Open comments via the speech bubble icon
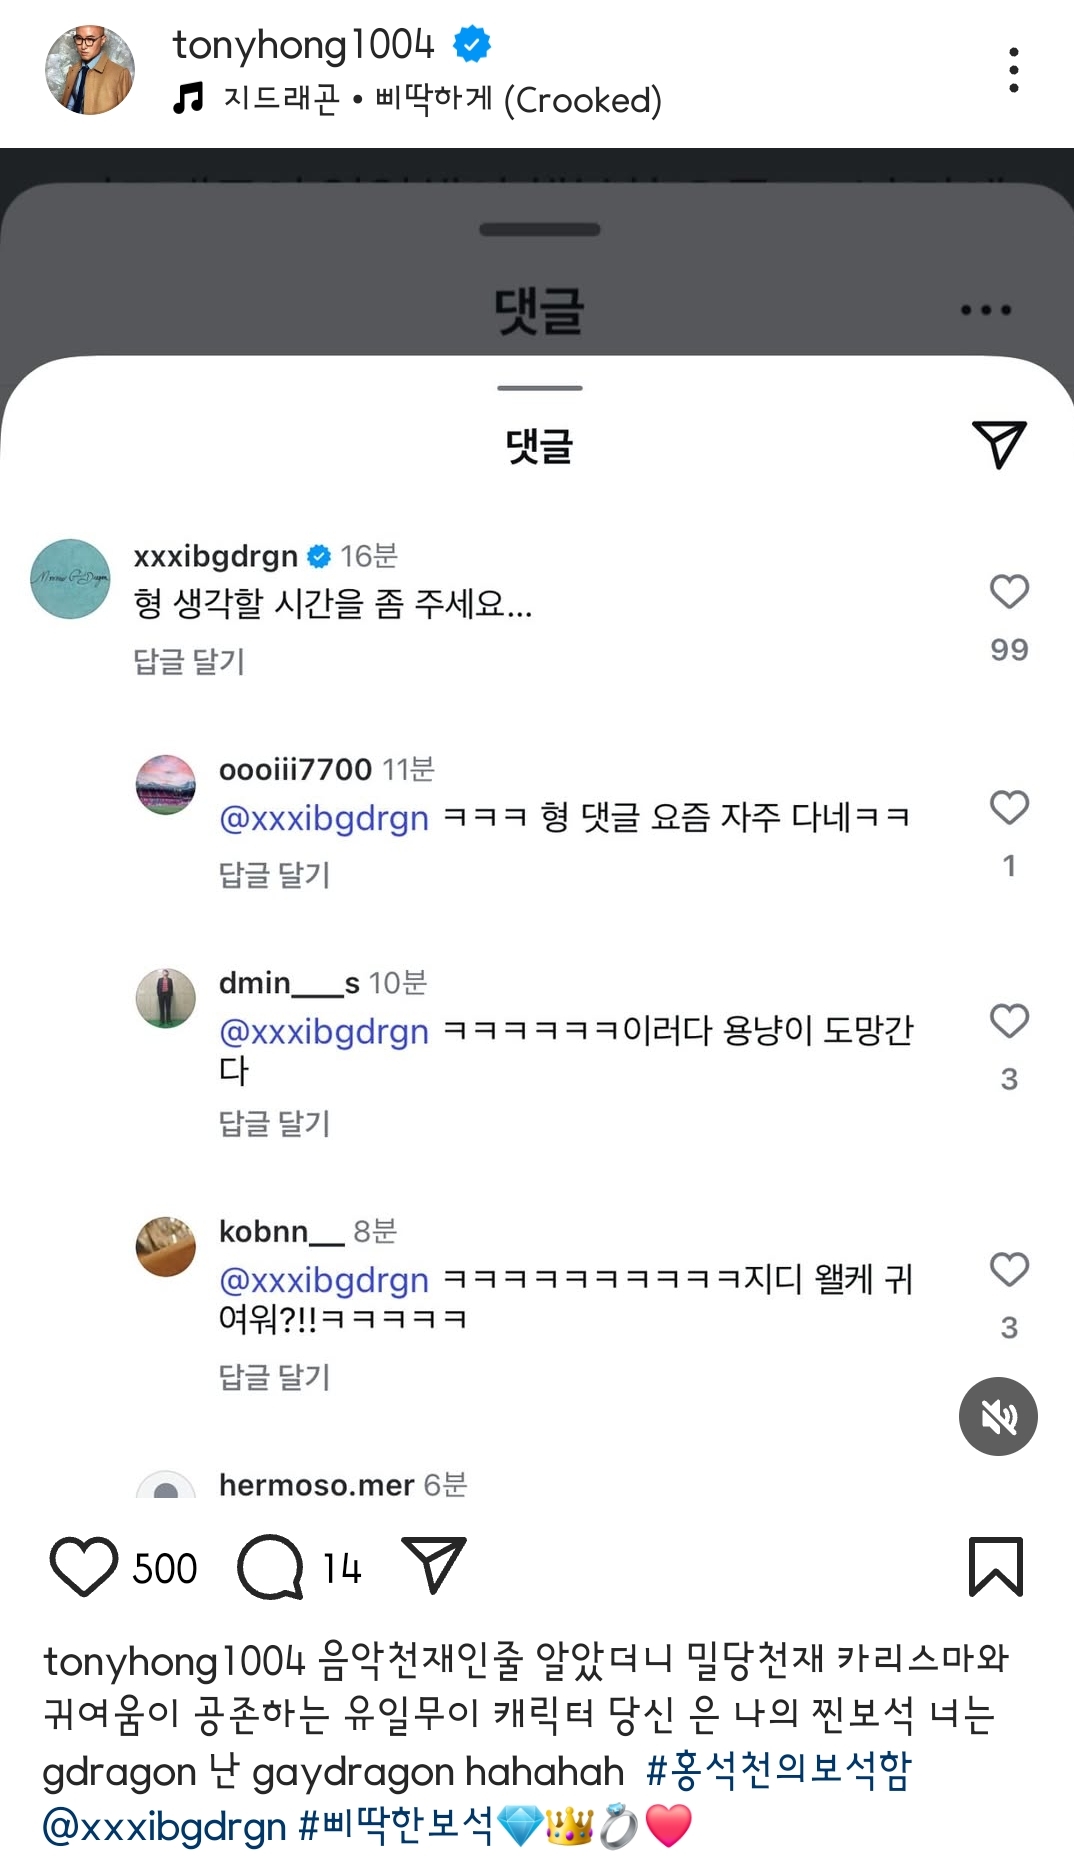Viewport: 1074px width, 1873px height. coord(270,1566)
